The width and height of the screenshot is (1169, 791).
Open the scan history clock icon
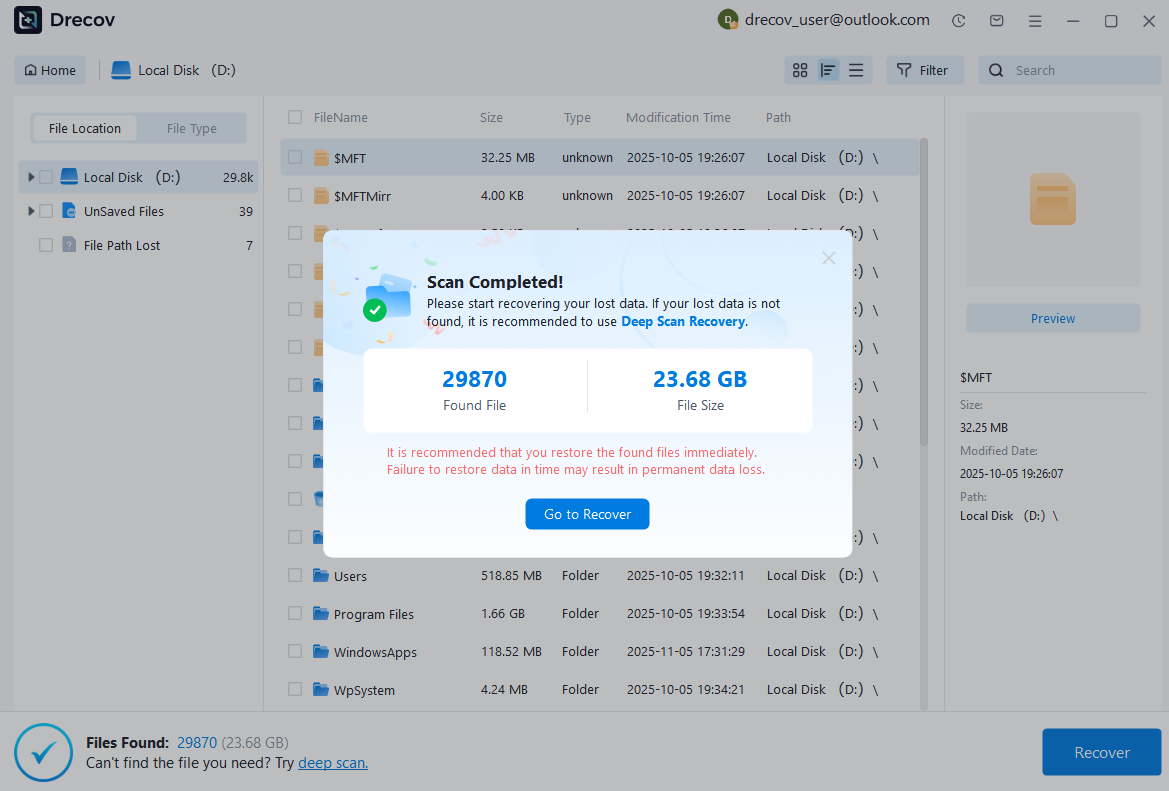[958, 20]
